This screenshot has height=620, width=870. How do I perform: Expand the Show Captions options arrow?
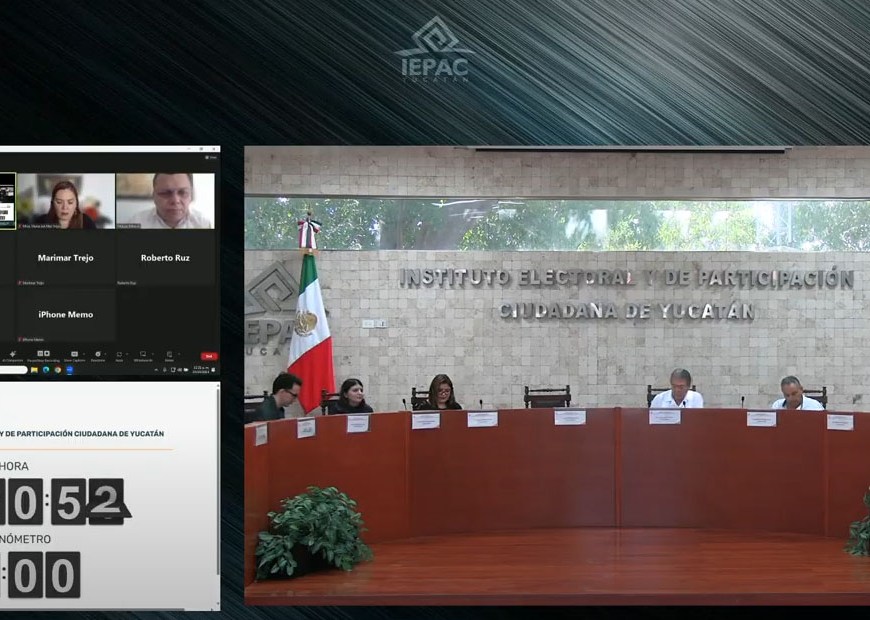pos(83,353)
